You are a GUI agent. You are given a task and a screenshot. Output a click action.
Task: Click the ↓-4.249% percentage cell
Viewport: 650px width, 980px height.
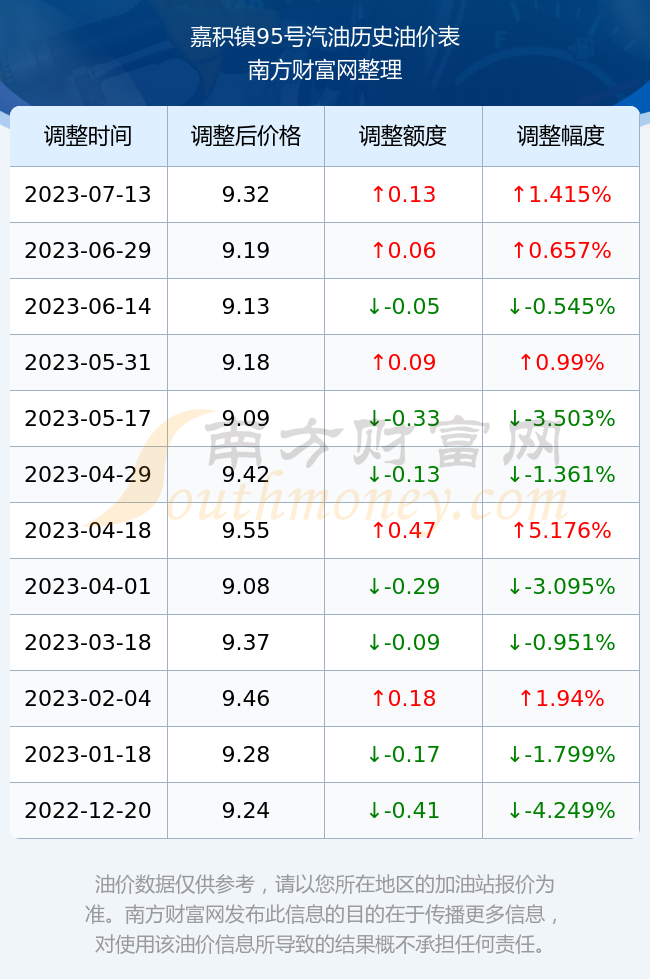pos(561,810)
